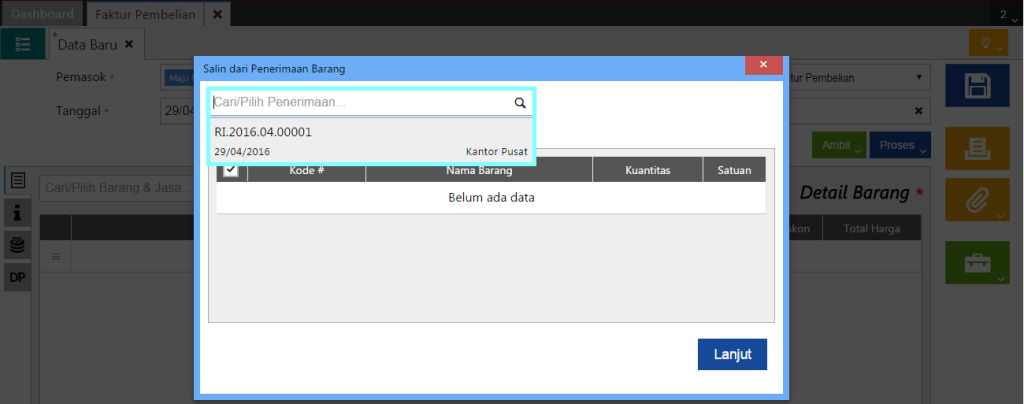Open the list view icon beside Data Baru
1024x404 pixels.
(x=23, y=44)
